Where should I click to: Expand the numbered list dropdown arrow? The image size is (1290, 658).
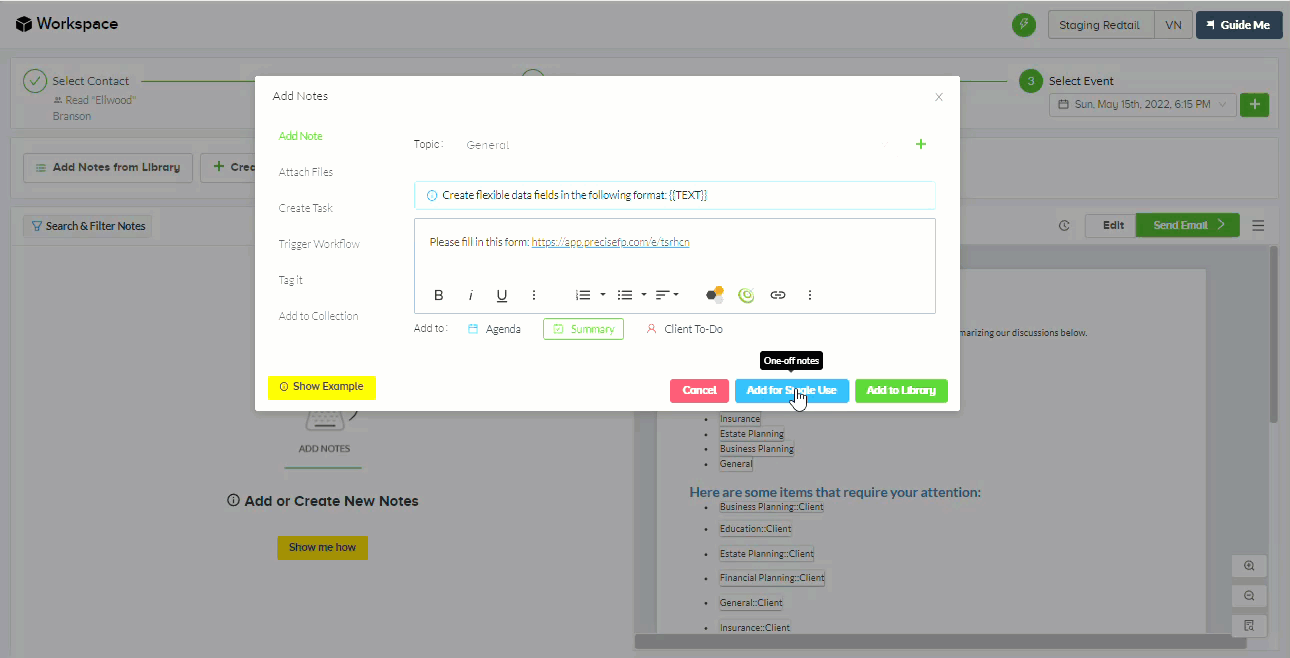click(x=602, y=295)
